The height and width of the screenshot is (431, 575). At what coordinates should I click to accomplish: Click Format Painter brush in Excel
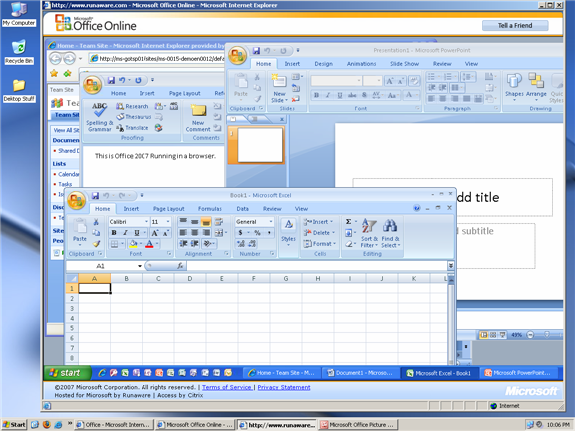click(x=96, y=243)
